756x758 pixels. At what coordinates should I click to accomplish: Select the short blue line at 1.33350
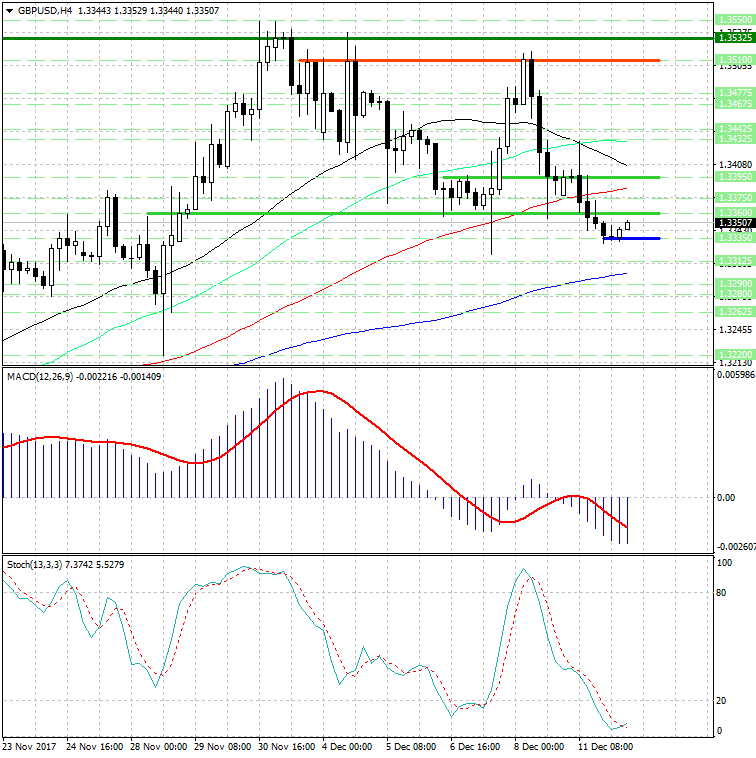point(632,238)
